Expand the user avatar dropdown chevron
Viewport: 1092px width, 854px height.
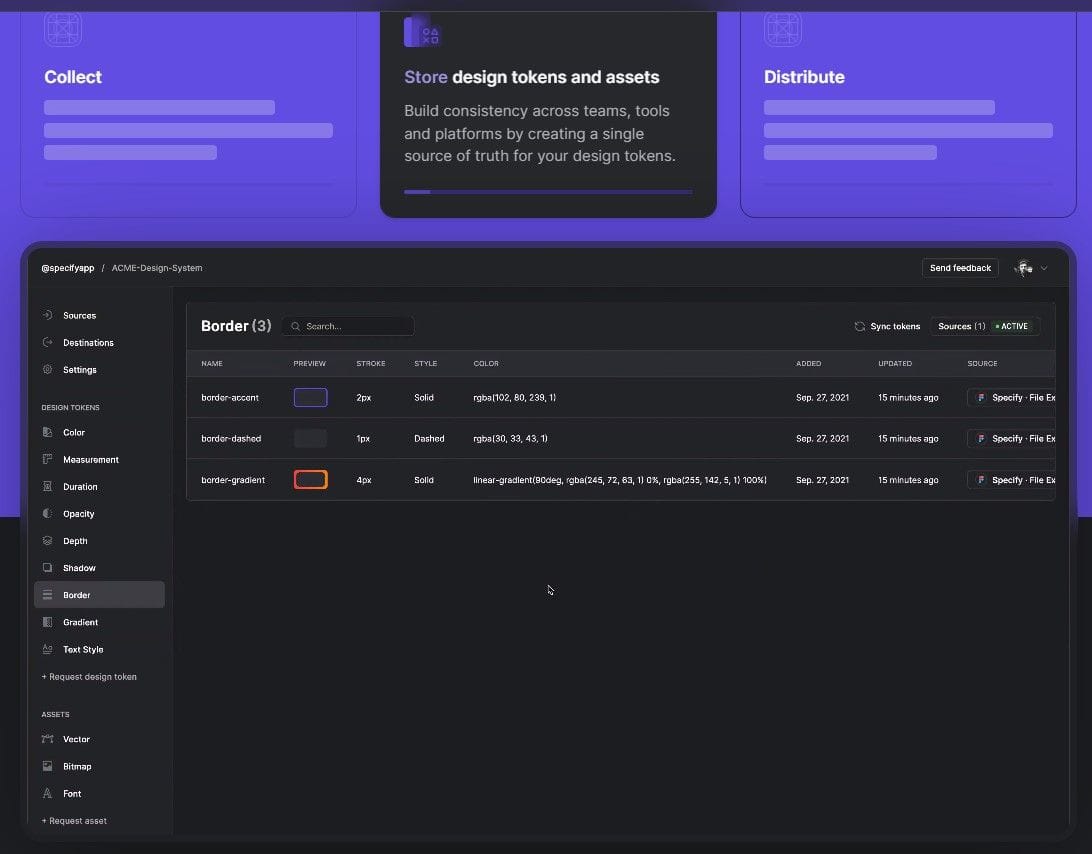[x=1044, y=268]
